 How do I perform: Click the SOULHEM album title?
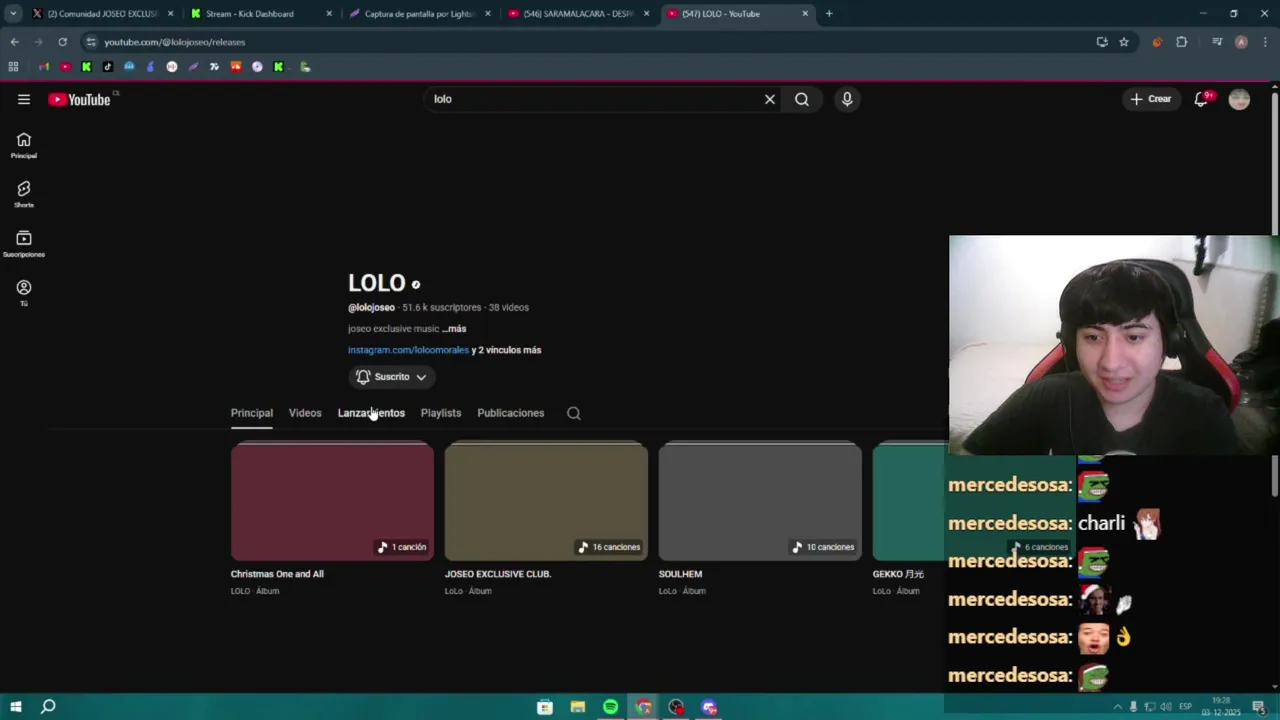pyautogui.click(x=681, y=574)
